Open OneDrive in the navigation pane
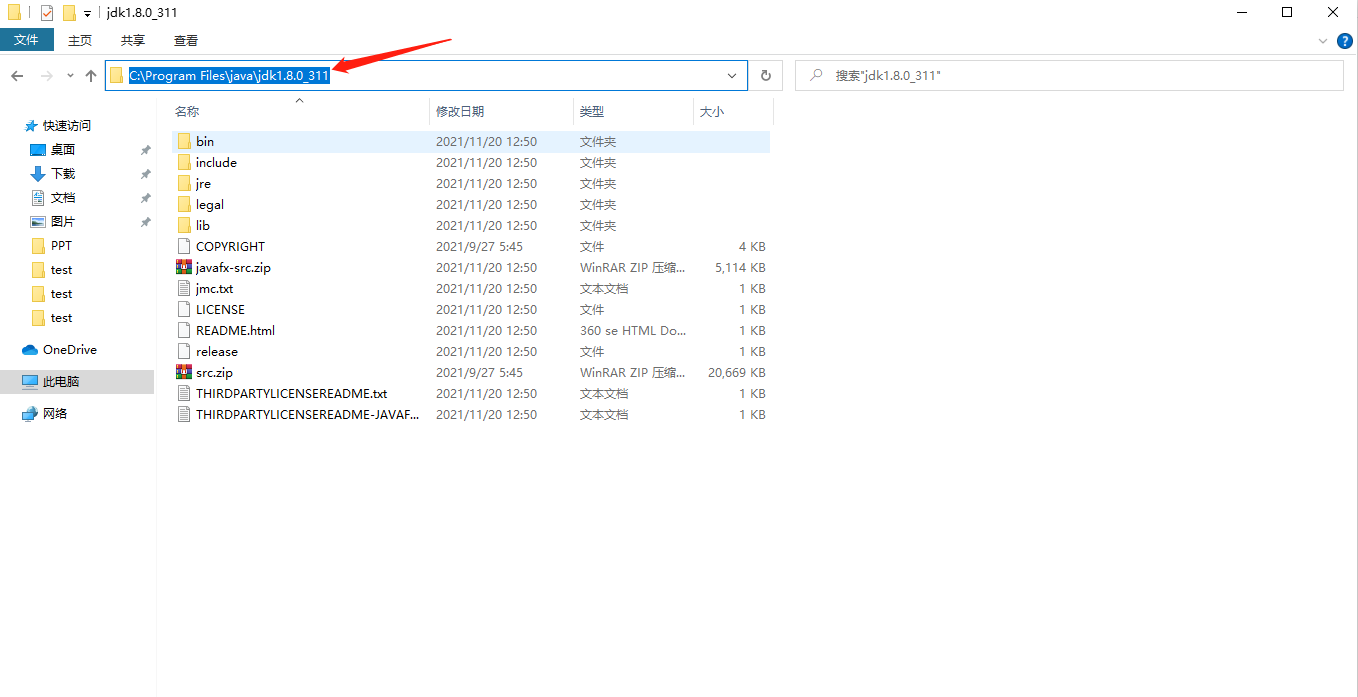 70,350
